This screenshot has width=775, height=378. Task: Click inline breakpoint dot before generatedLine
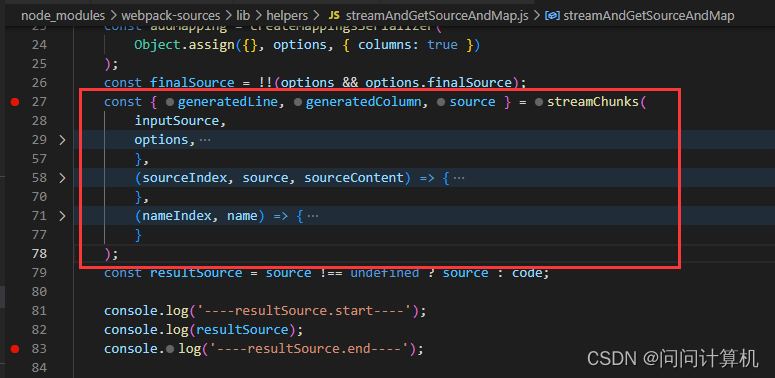point(170,102)
